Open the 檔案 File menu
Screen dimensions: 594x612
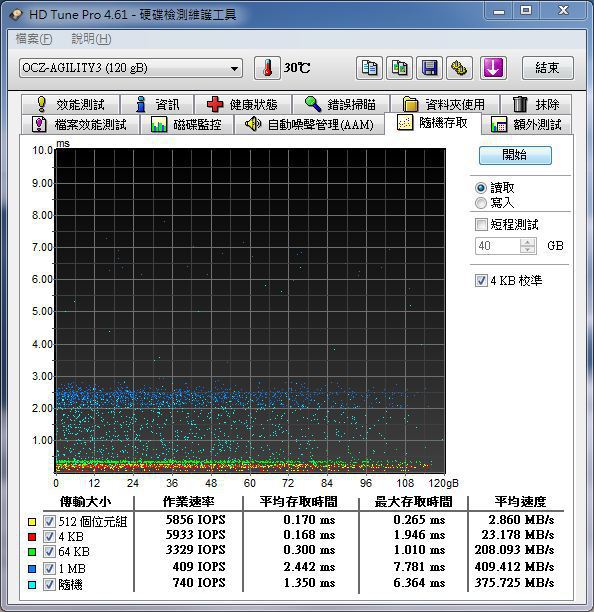(x=34, y=39)
